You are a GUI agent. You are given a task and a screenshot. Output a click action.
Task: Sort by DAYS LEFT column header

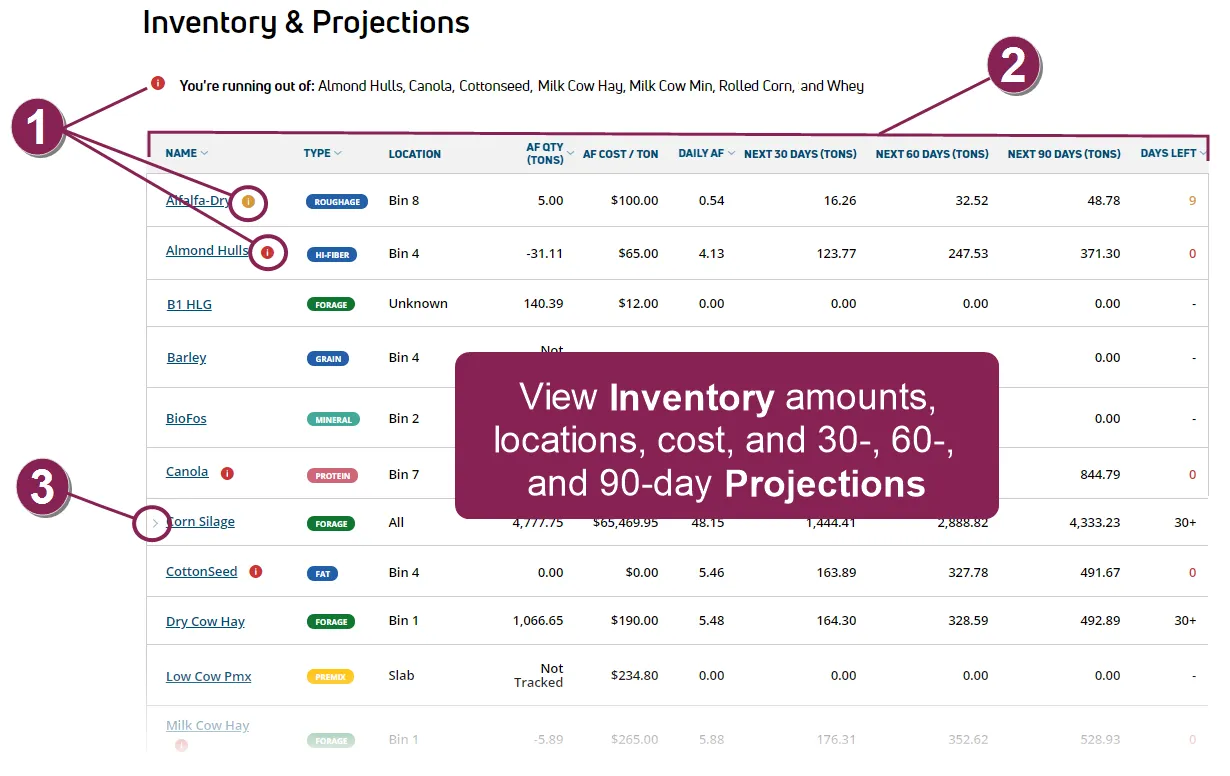tap(1173, 153)
